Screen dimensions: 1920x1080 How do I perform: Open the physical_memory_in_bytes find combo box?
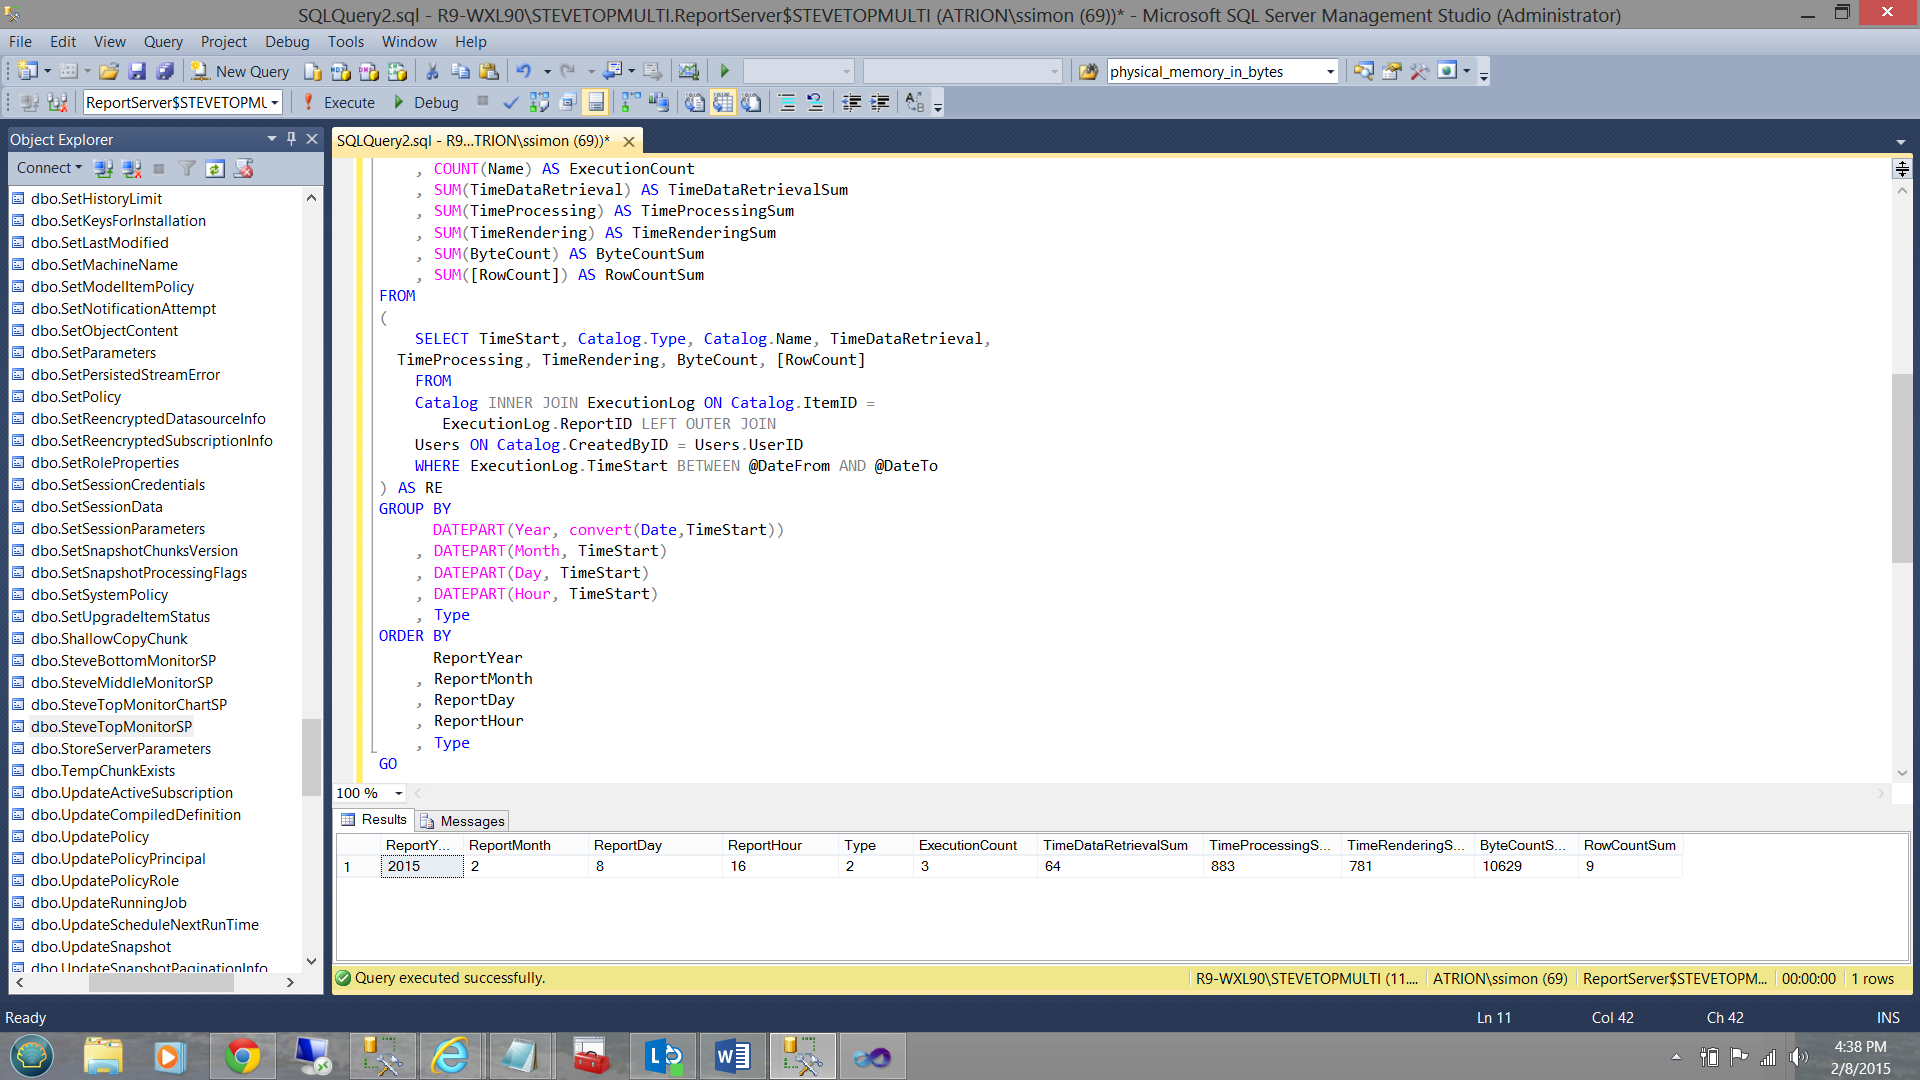pos(1330,71)
